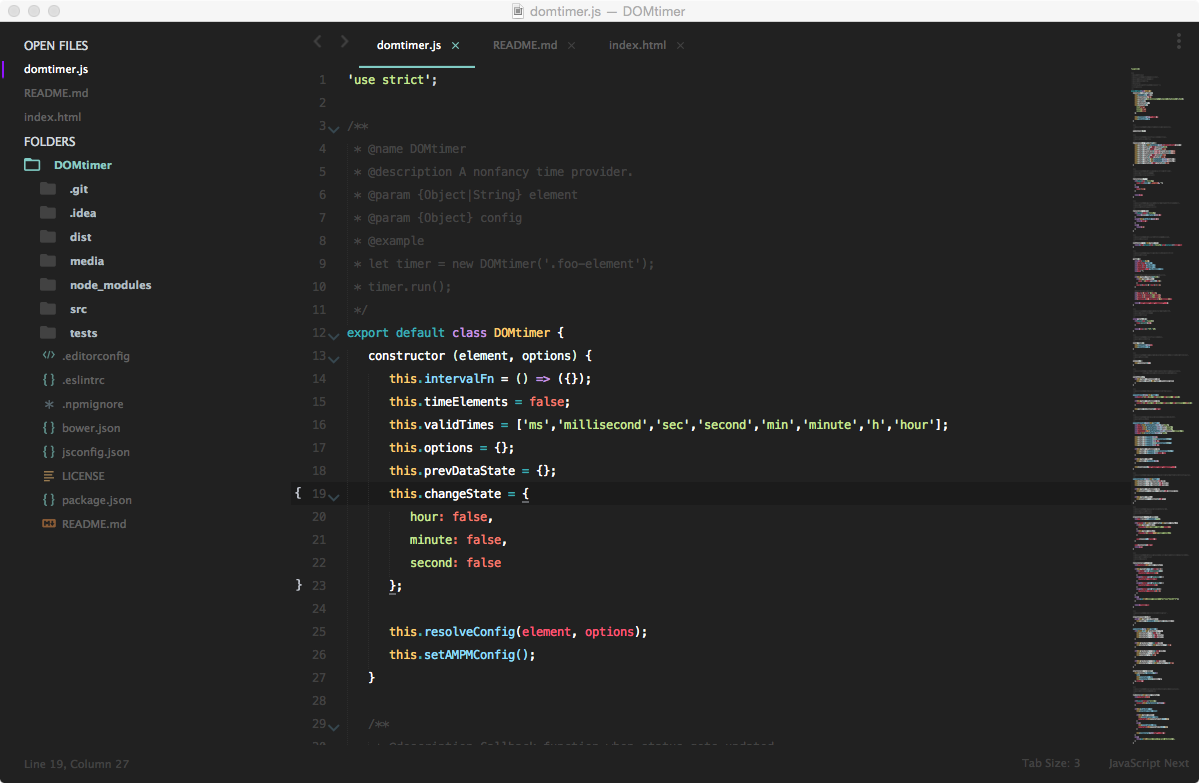
Task: Click the bower.json braces icon
Action: 49,427
